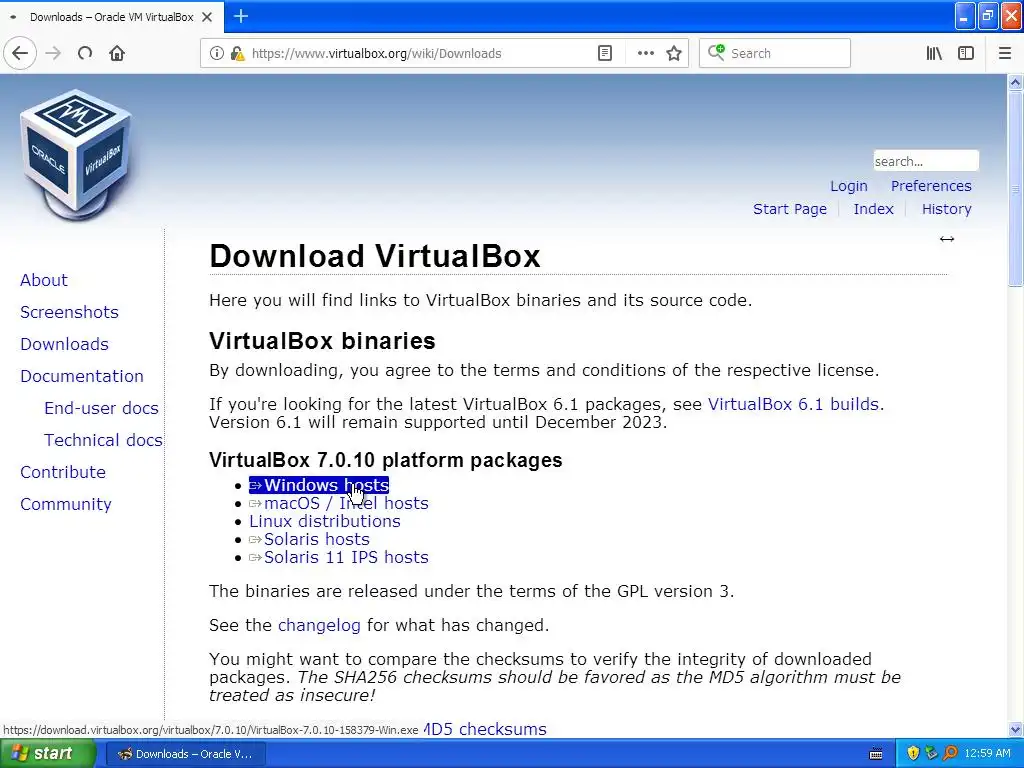Follow the VirtualBox 6.1 builds link
The width and height of the screenshot is (1024, 768).
(x=793, y=404)
